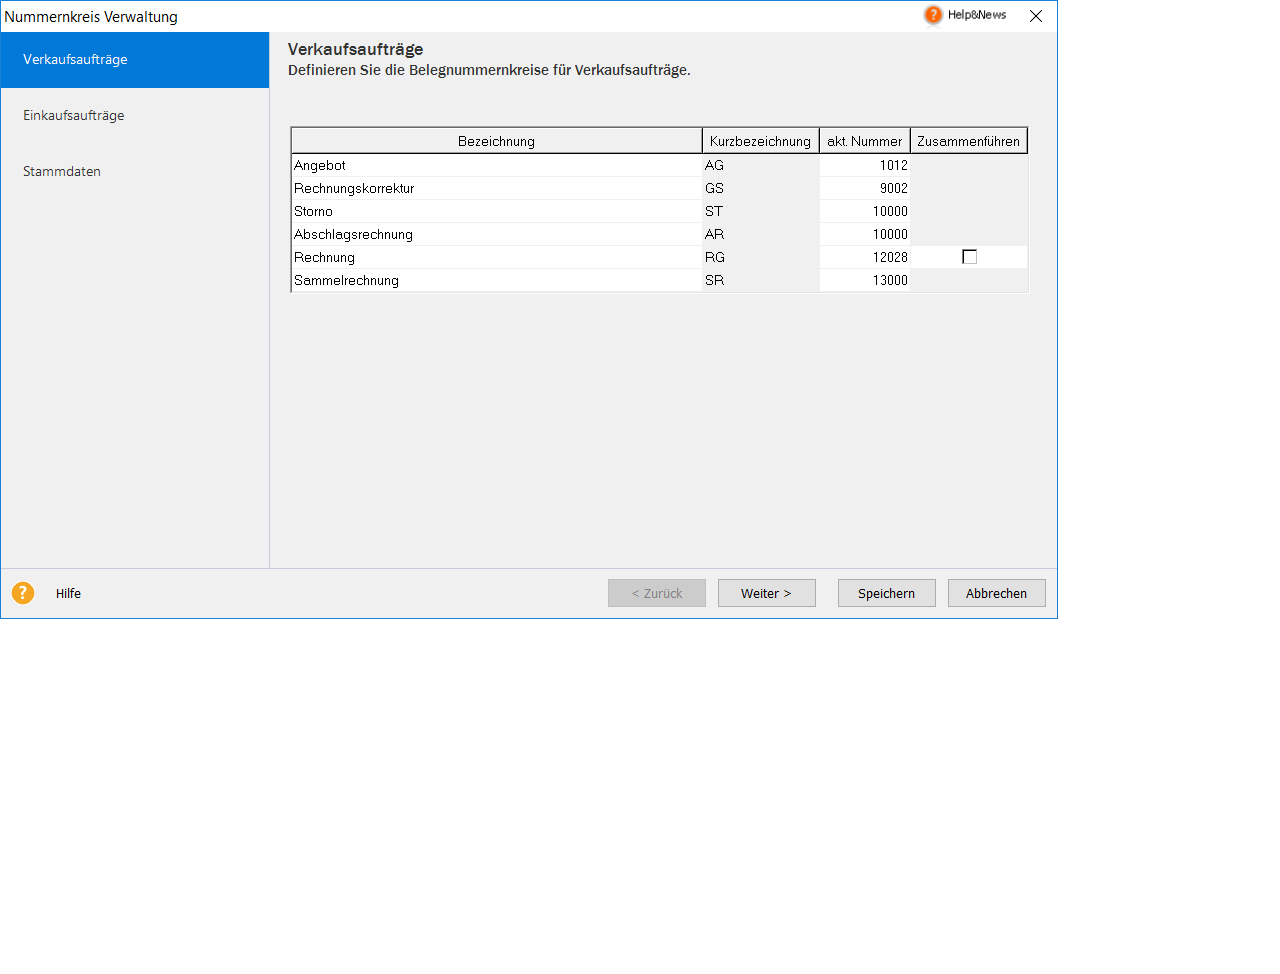Click the RG short code cell
The width and height of the screenshot is (1280, 974).
761,258
